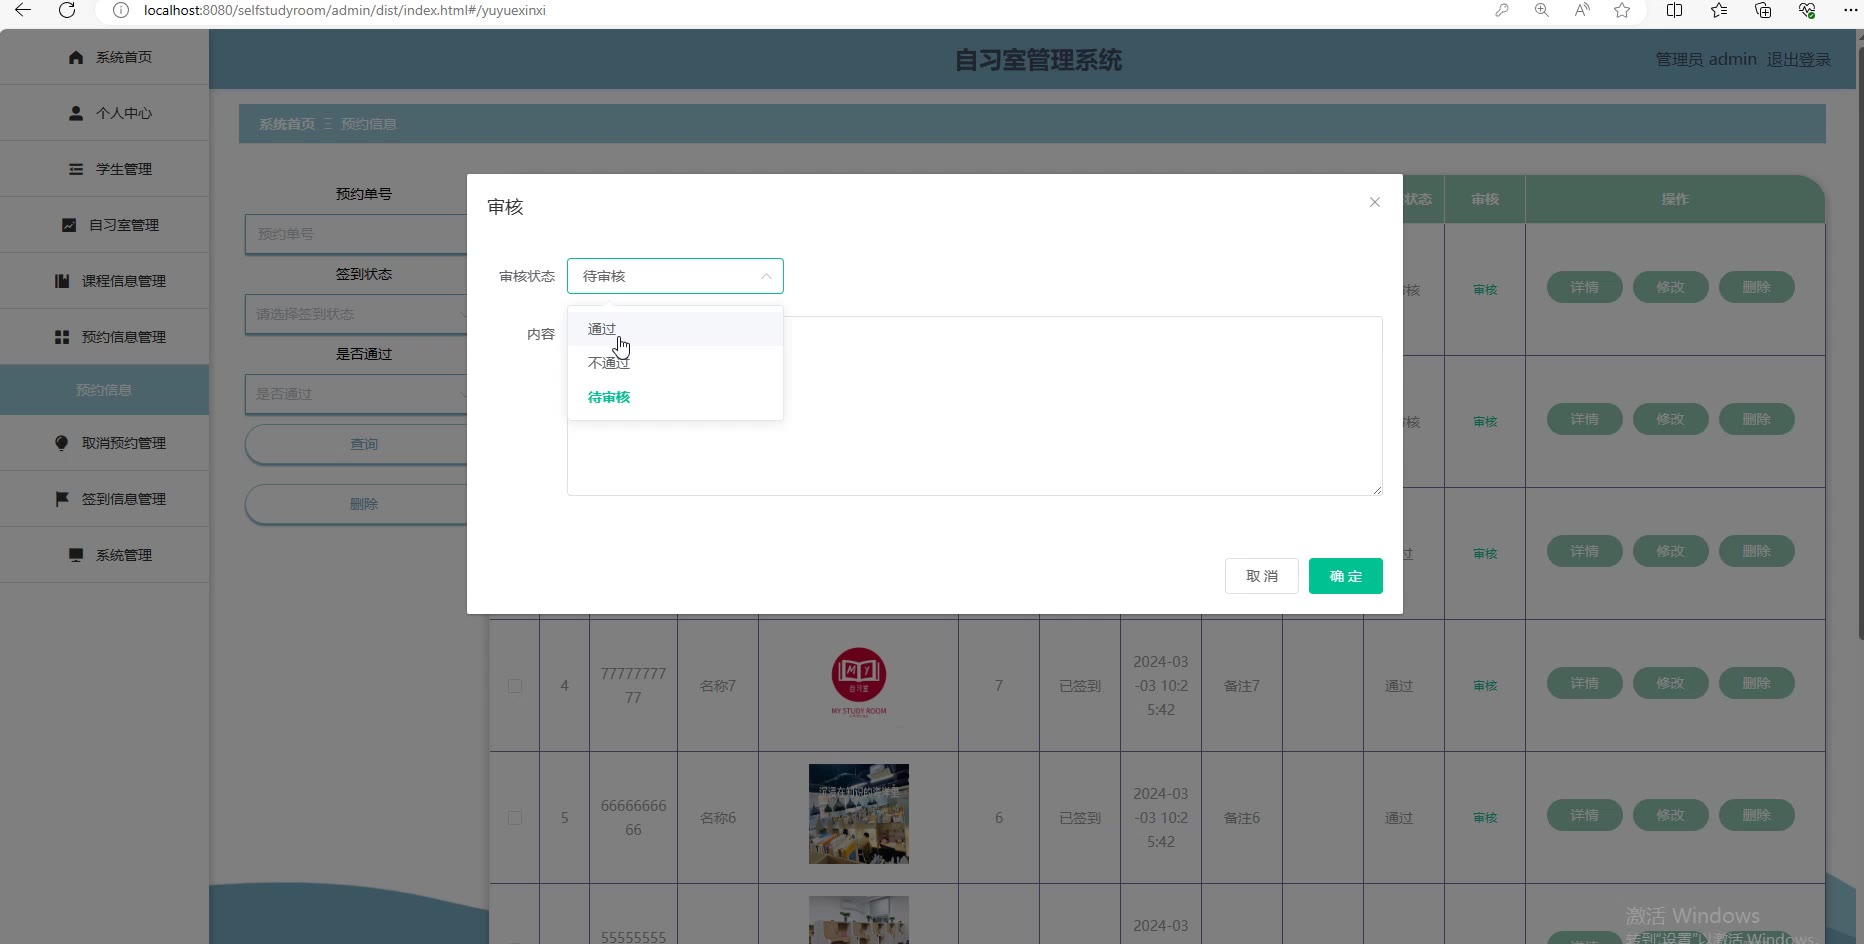Click the browser address bar URL

(x=345, y=10)
